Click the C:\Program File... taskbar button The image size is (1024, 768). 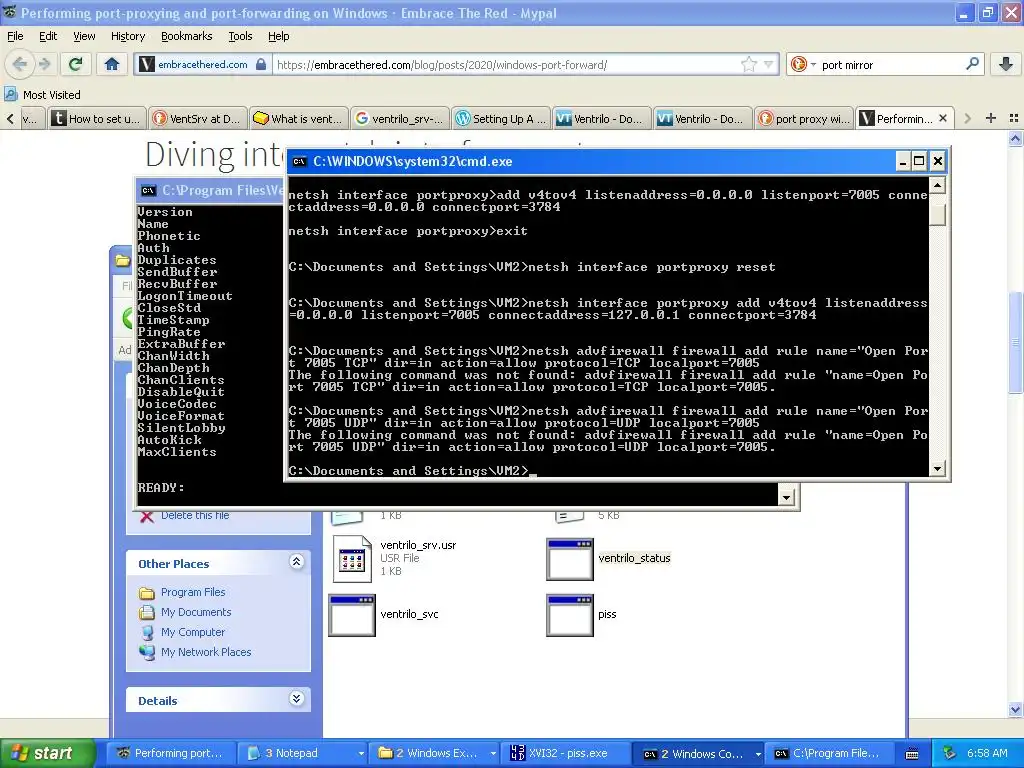829,753
